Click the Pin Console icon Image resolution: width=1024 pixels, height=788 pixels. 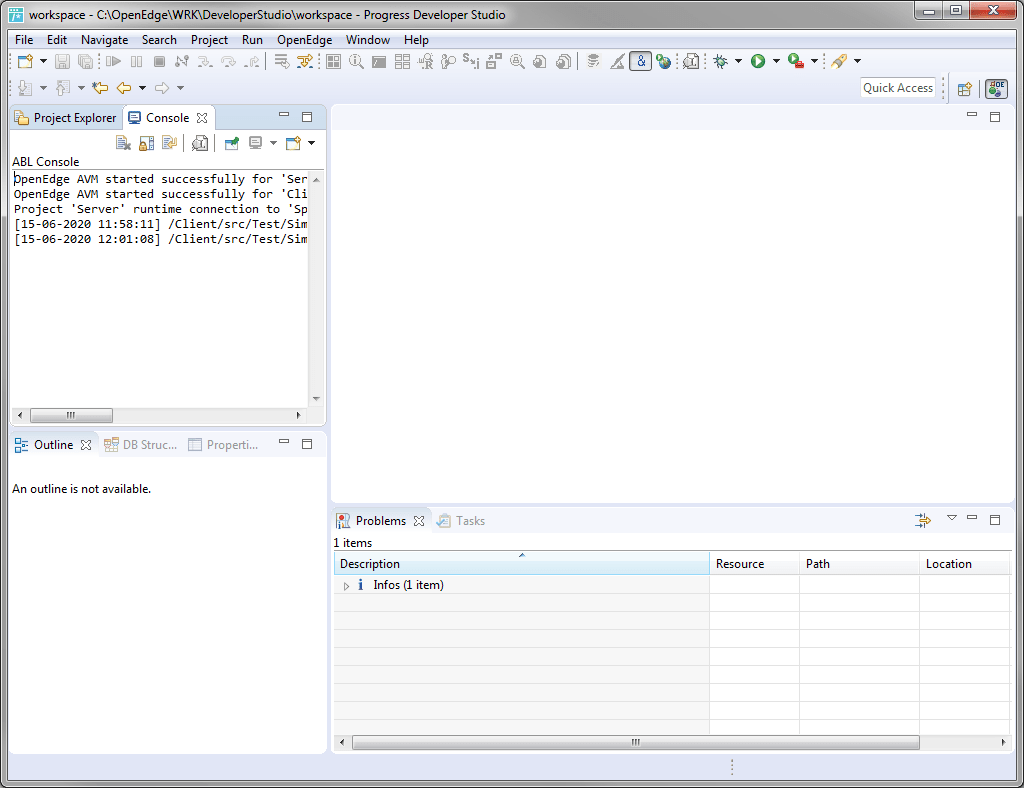(231, 143)
